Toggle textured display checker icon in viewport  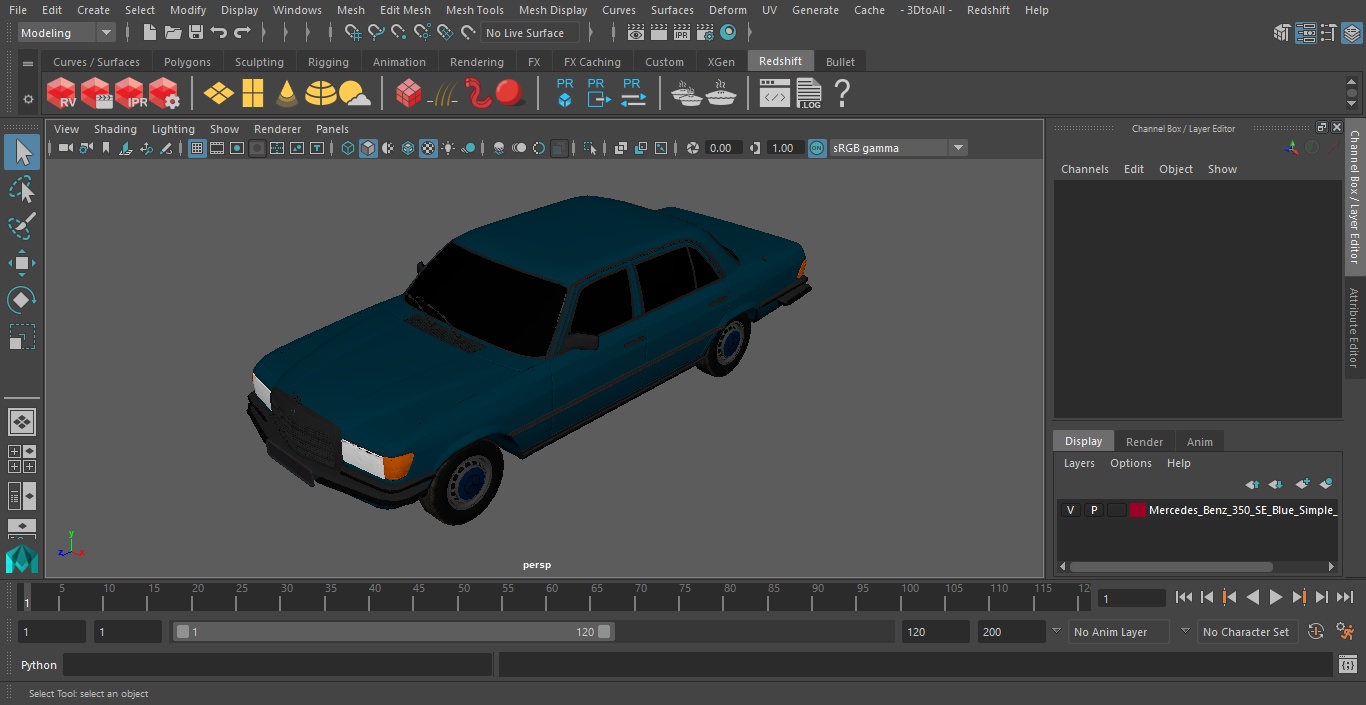click(x=428, y=148)
